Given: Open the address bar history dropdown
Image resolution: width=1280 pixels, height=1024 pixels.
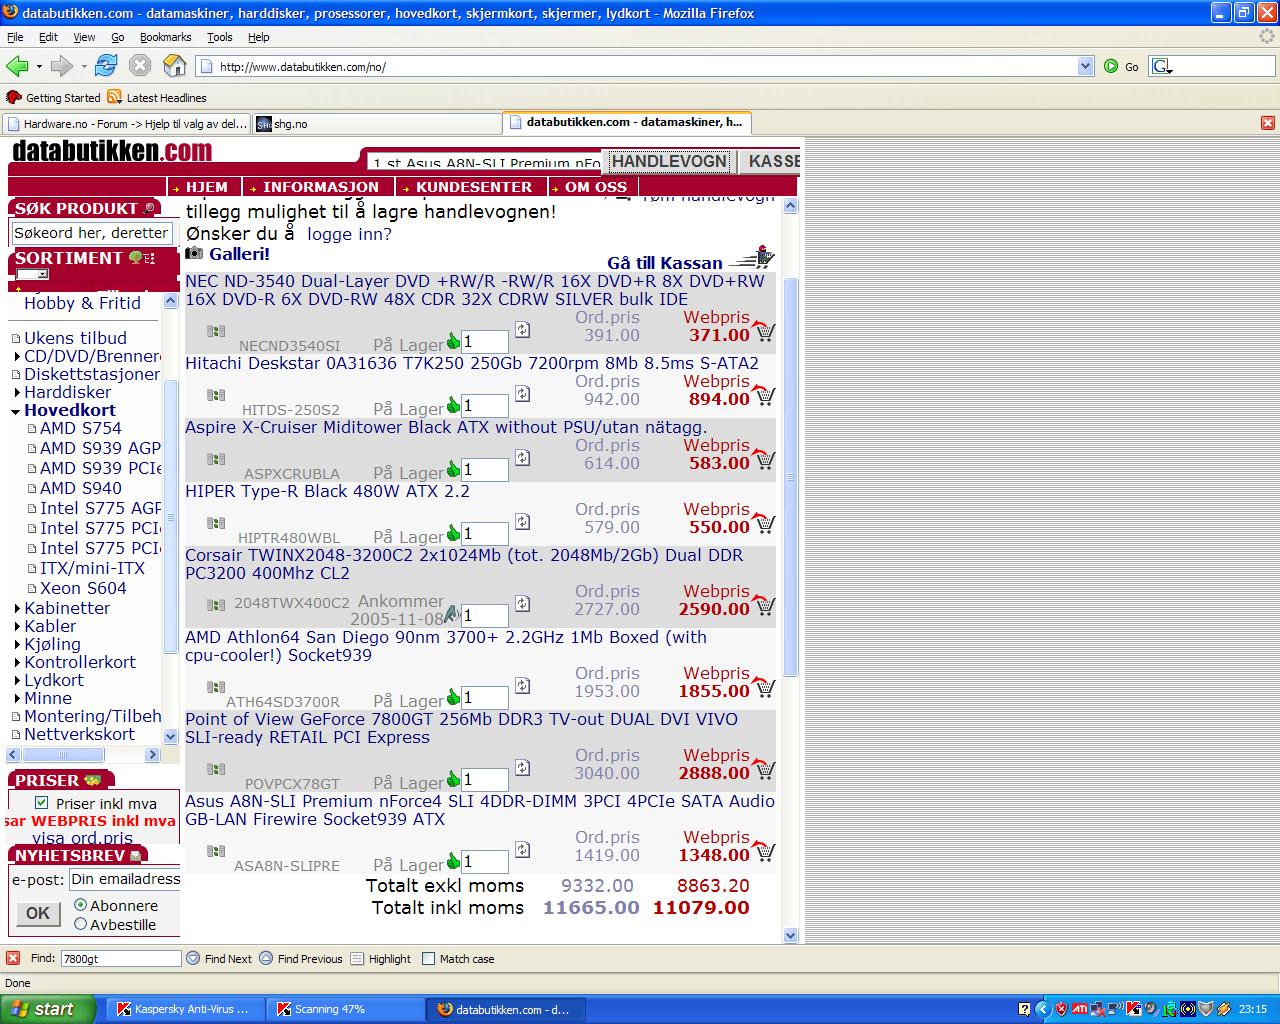Looking at the screenshot, I should [x=1086, y=66].
